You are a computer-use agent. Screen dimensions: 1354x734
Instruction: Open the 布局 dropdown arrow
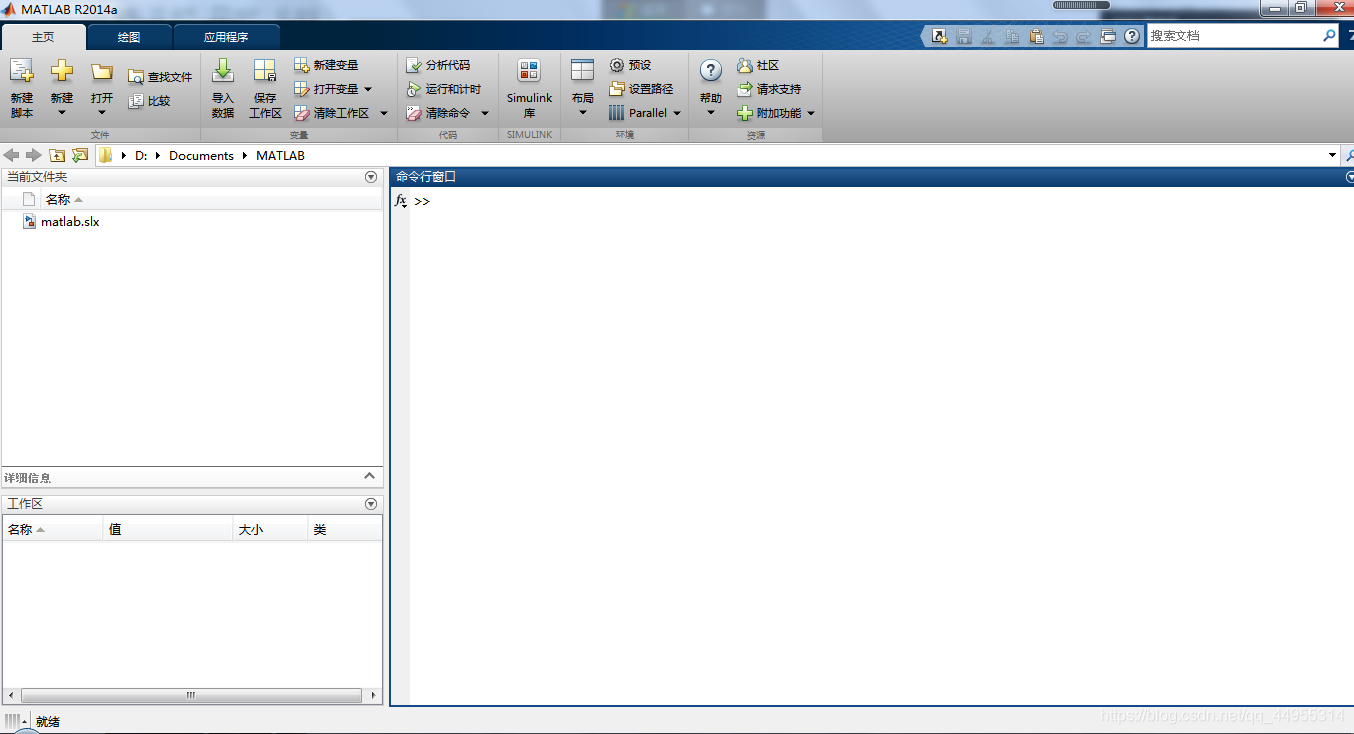(583, 112)
